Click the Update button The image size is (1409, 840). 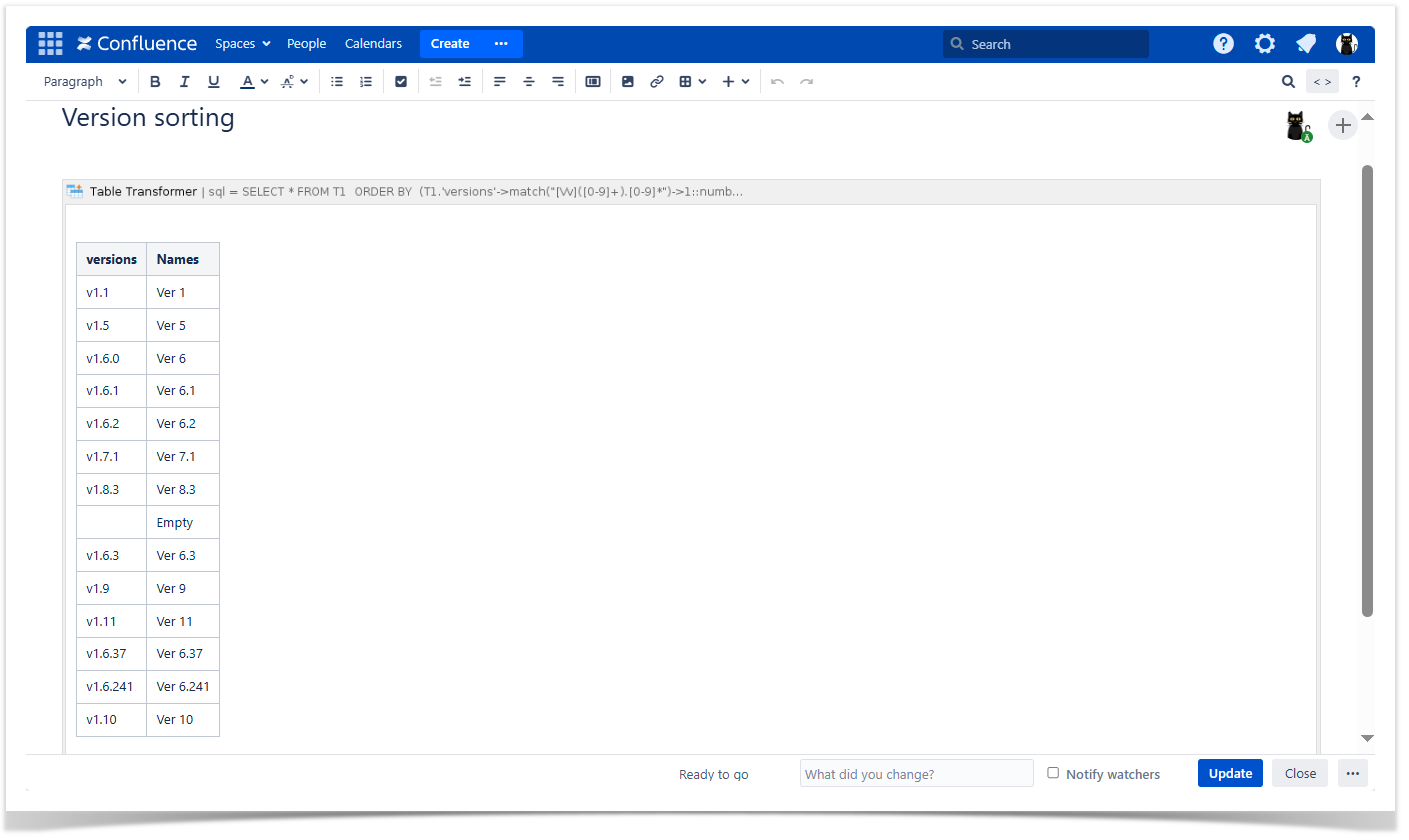tap(1230, 773)
